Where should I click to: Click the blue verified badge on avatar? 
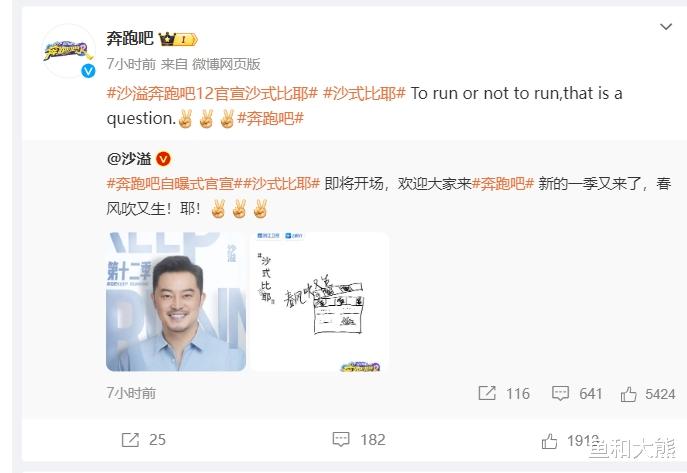89,71
